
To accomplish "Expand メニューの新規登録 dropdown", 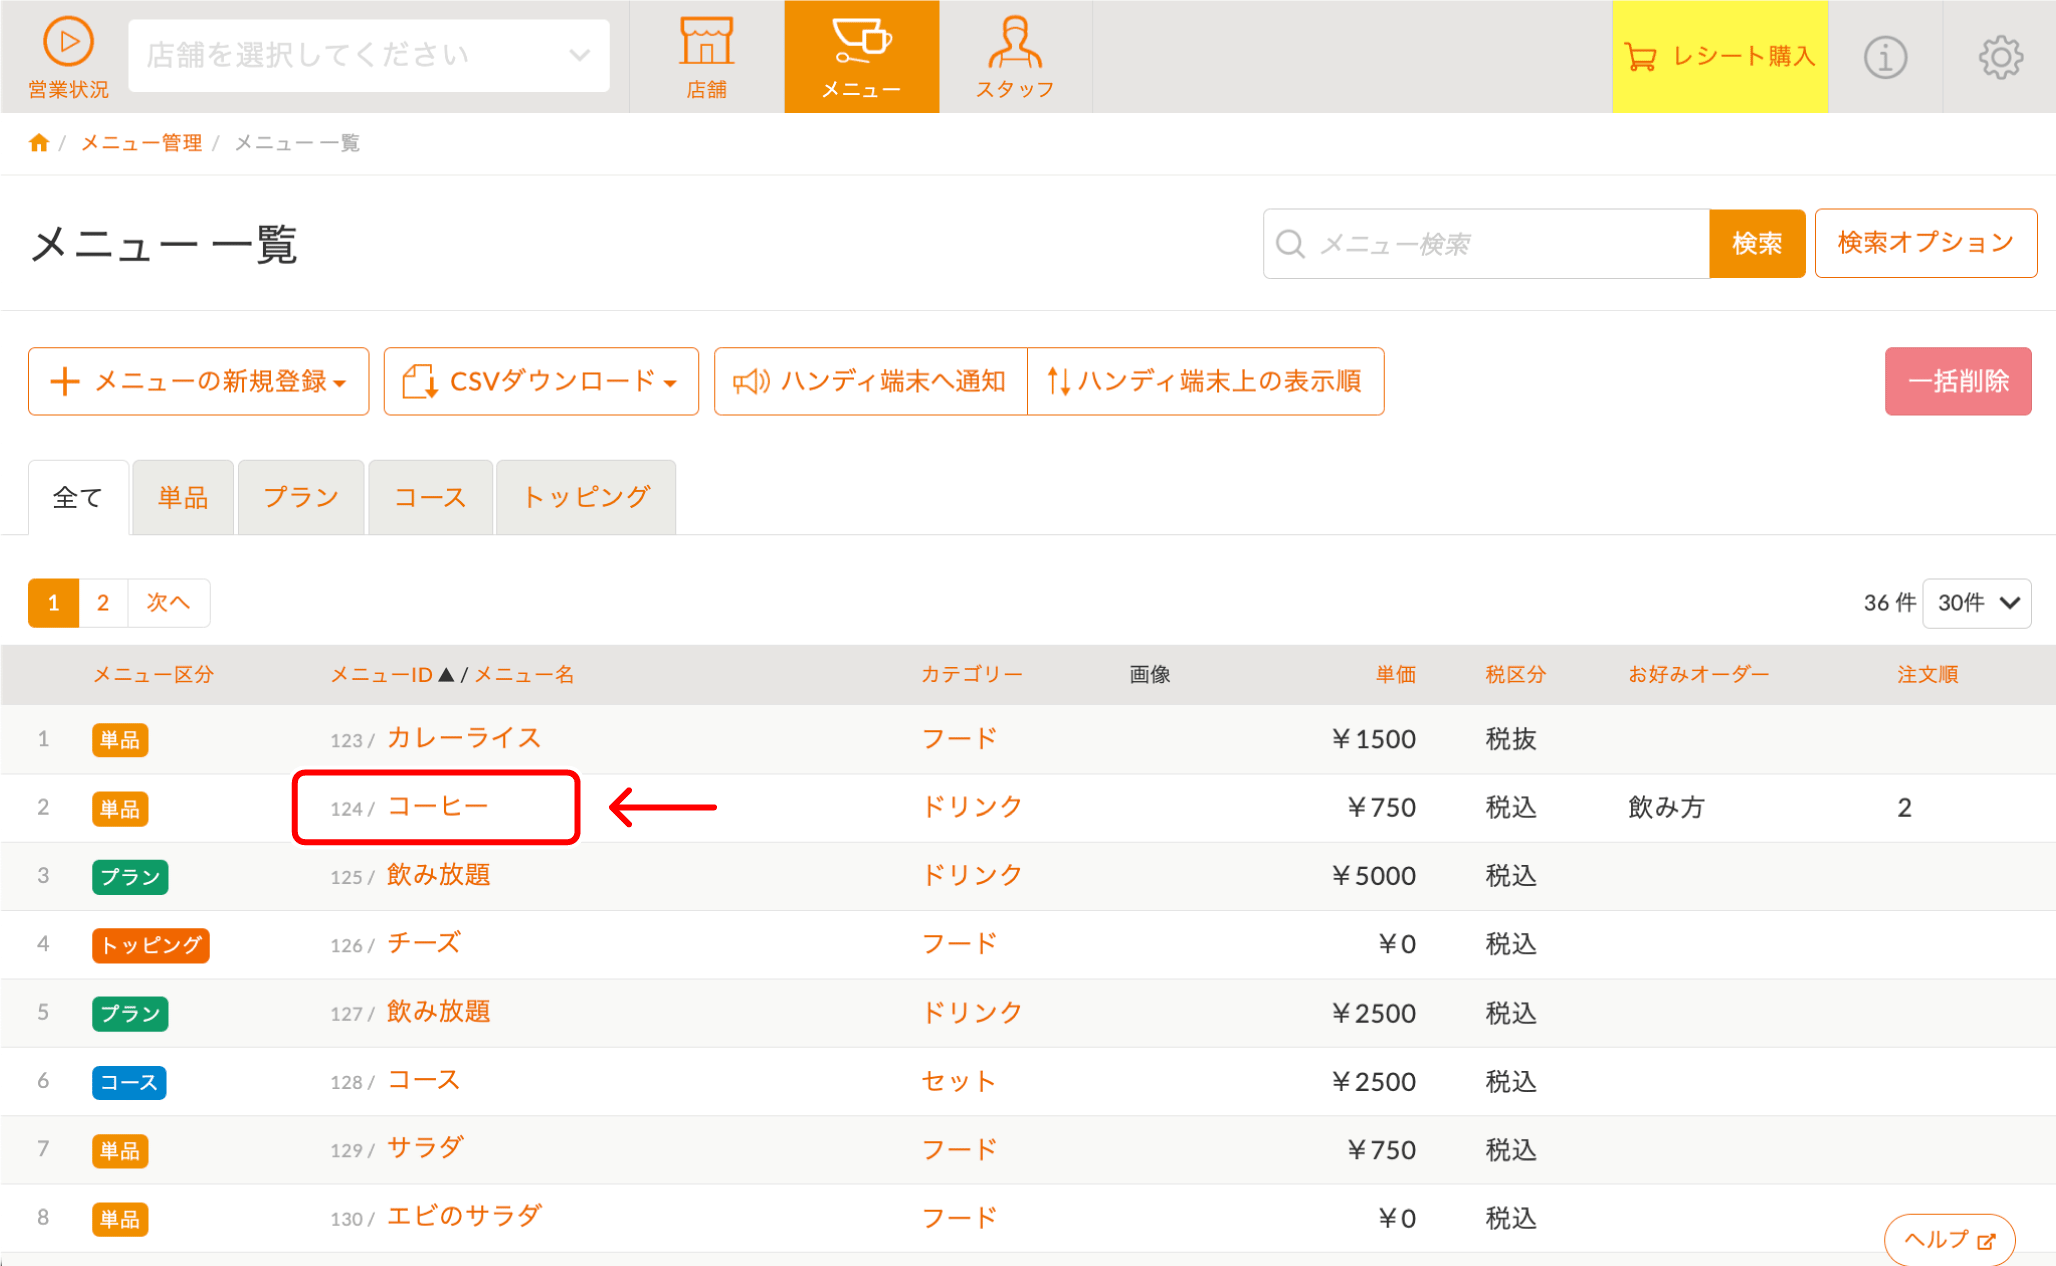I will coord(199,381).
